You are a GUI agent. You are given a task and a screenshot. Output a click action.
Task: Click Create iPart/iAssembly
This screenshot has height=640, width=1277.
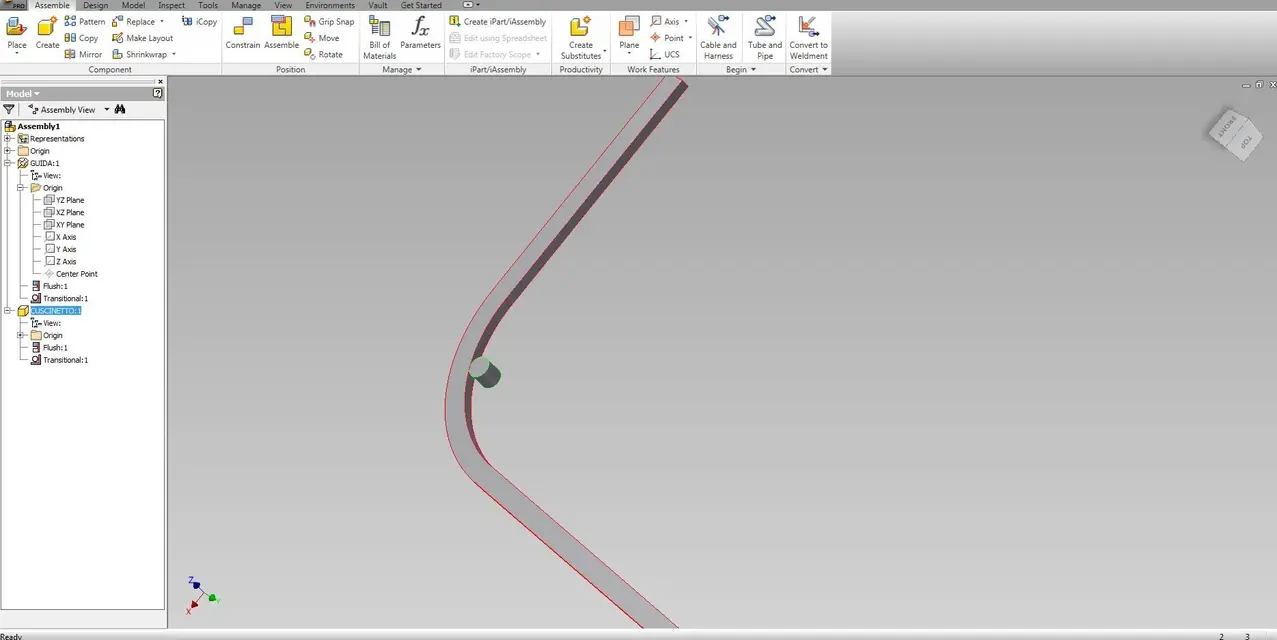pos(497,21)
